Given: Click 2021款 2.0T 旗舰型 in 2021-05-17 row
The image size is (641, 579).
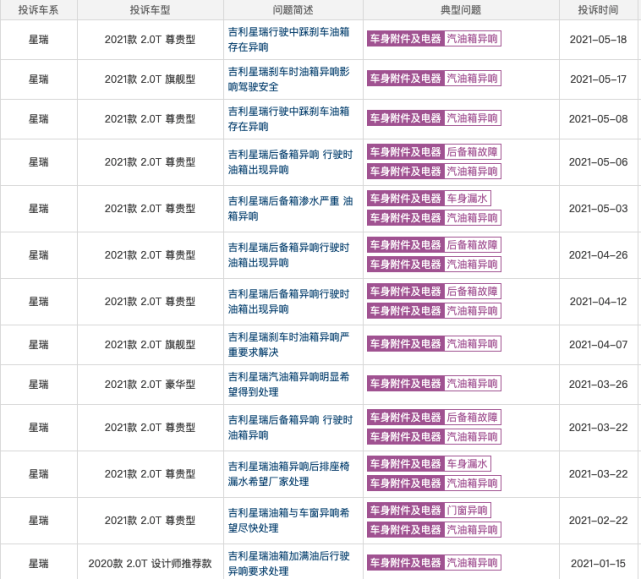Looking at the screenshot, I should (x=150, y=79).
